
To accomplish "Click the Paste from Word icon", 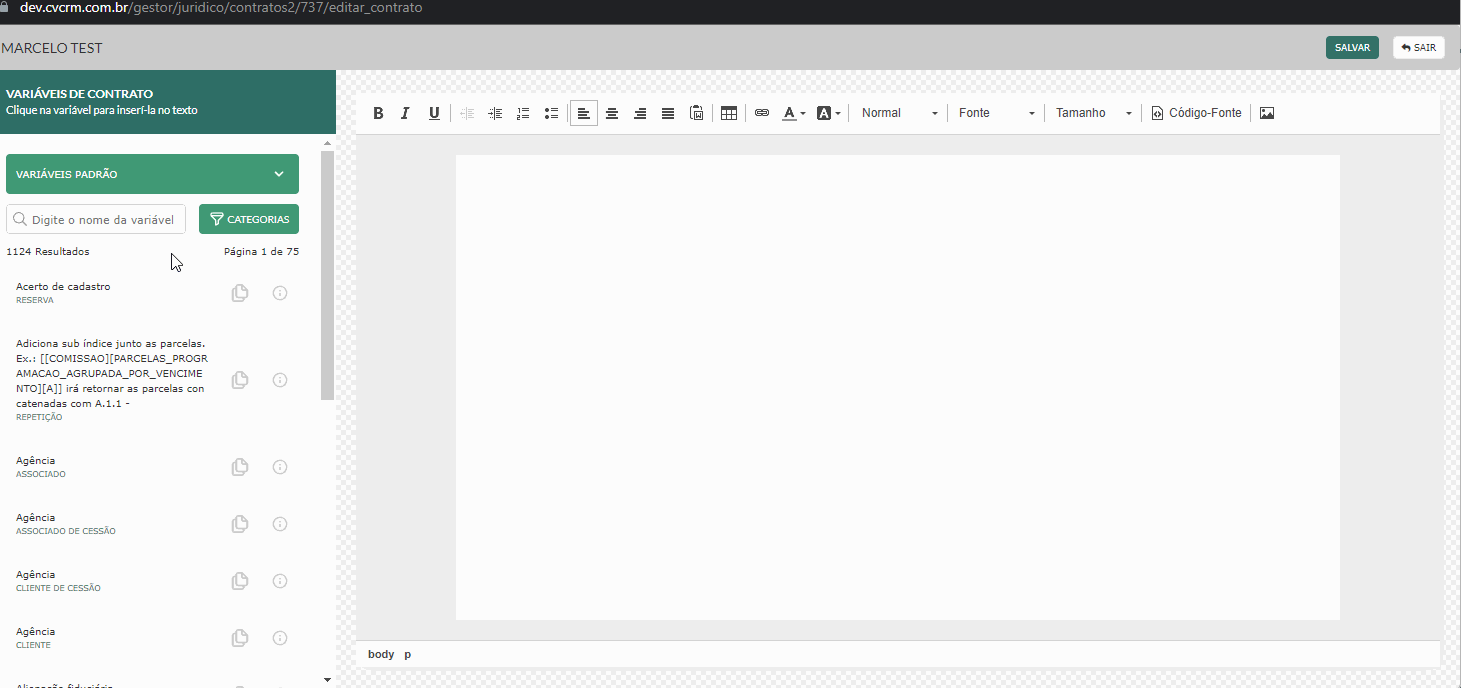I will point(697,113).
